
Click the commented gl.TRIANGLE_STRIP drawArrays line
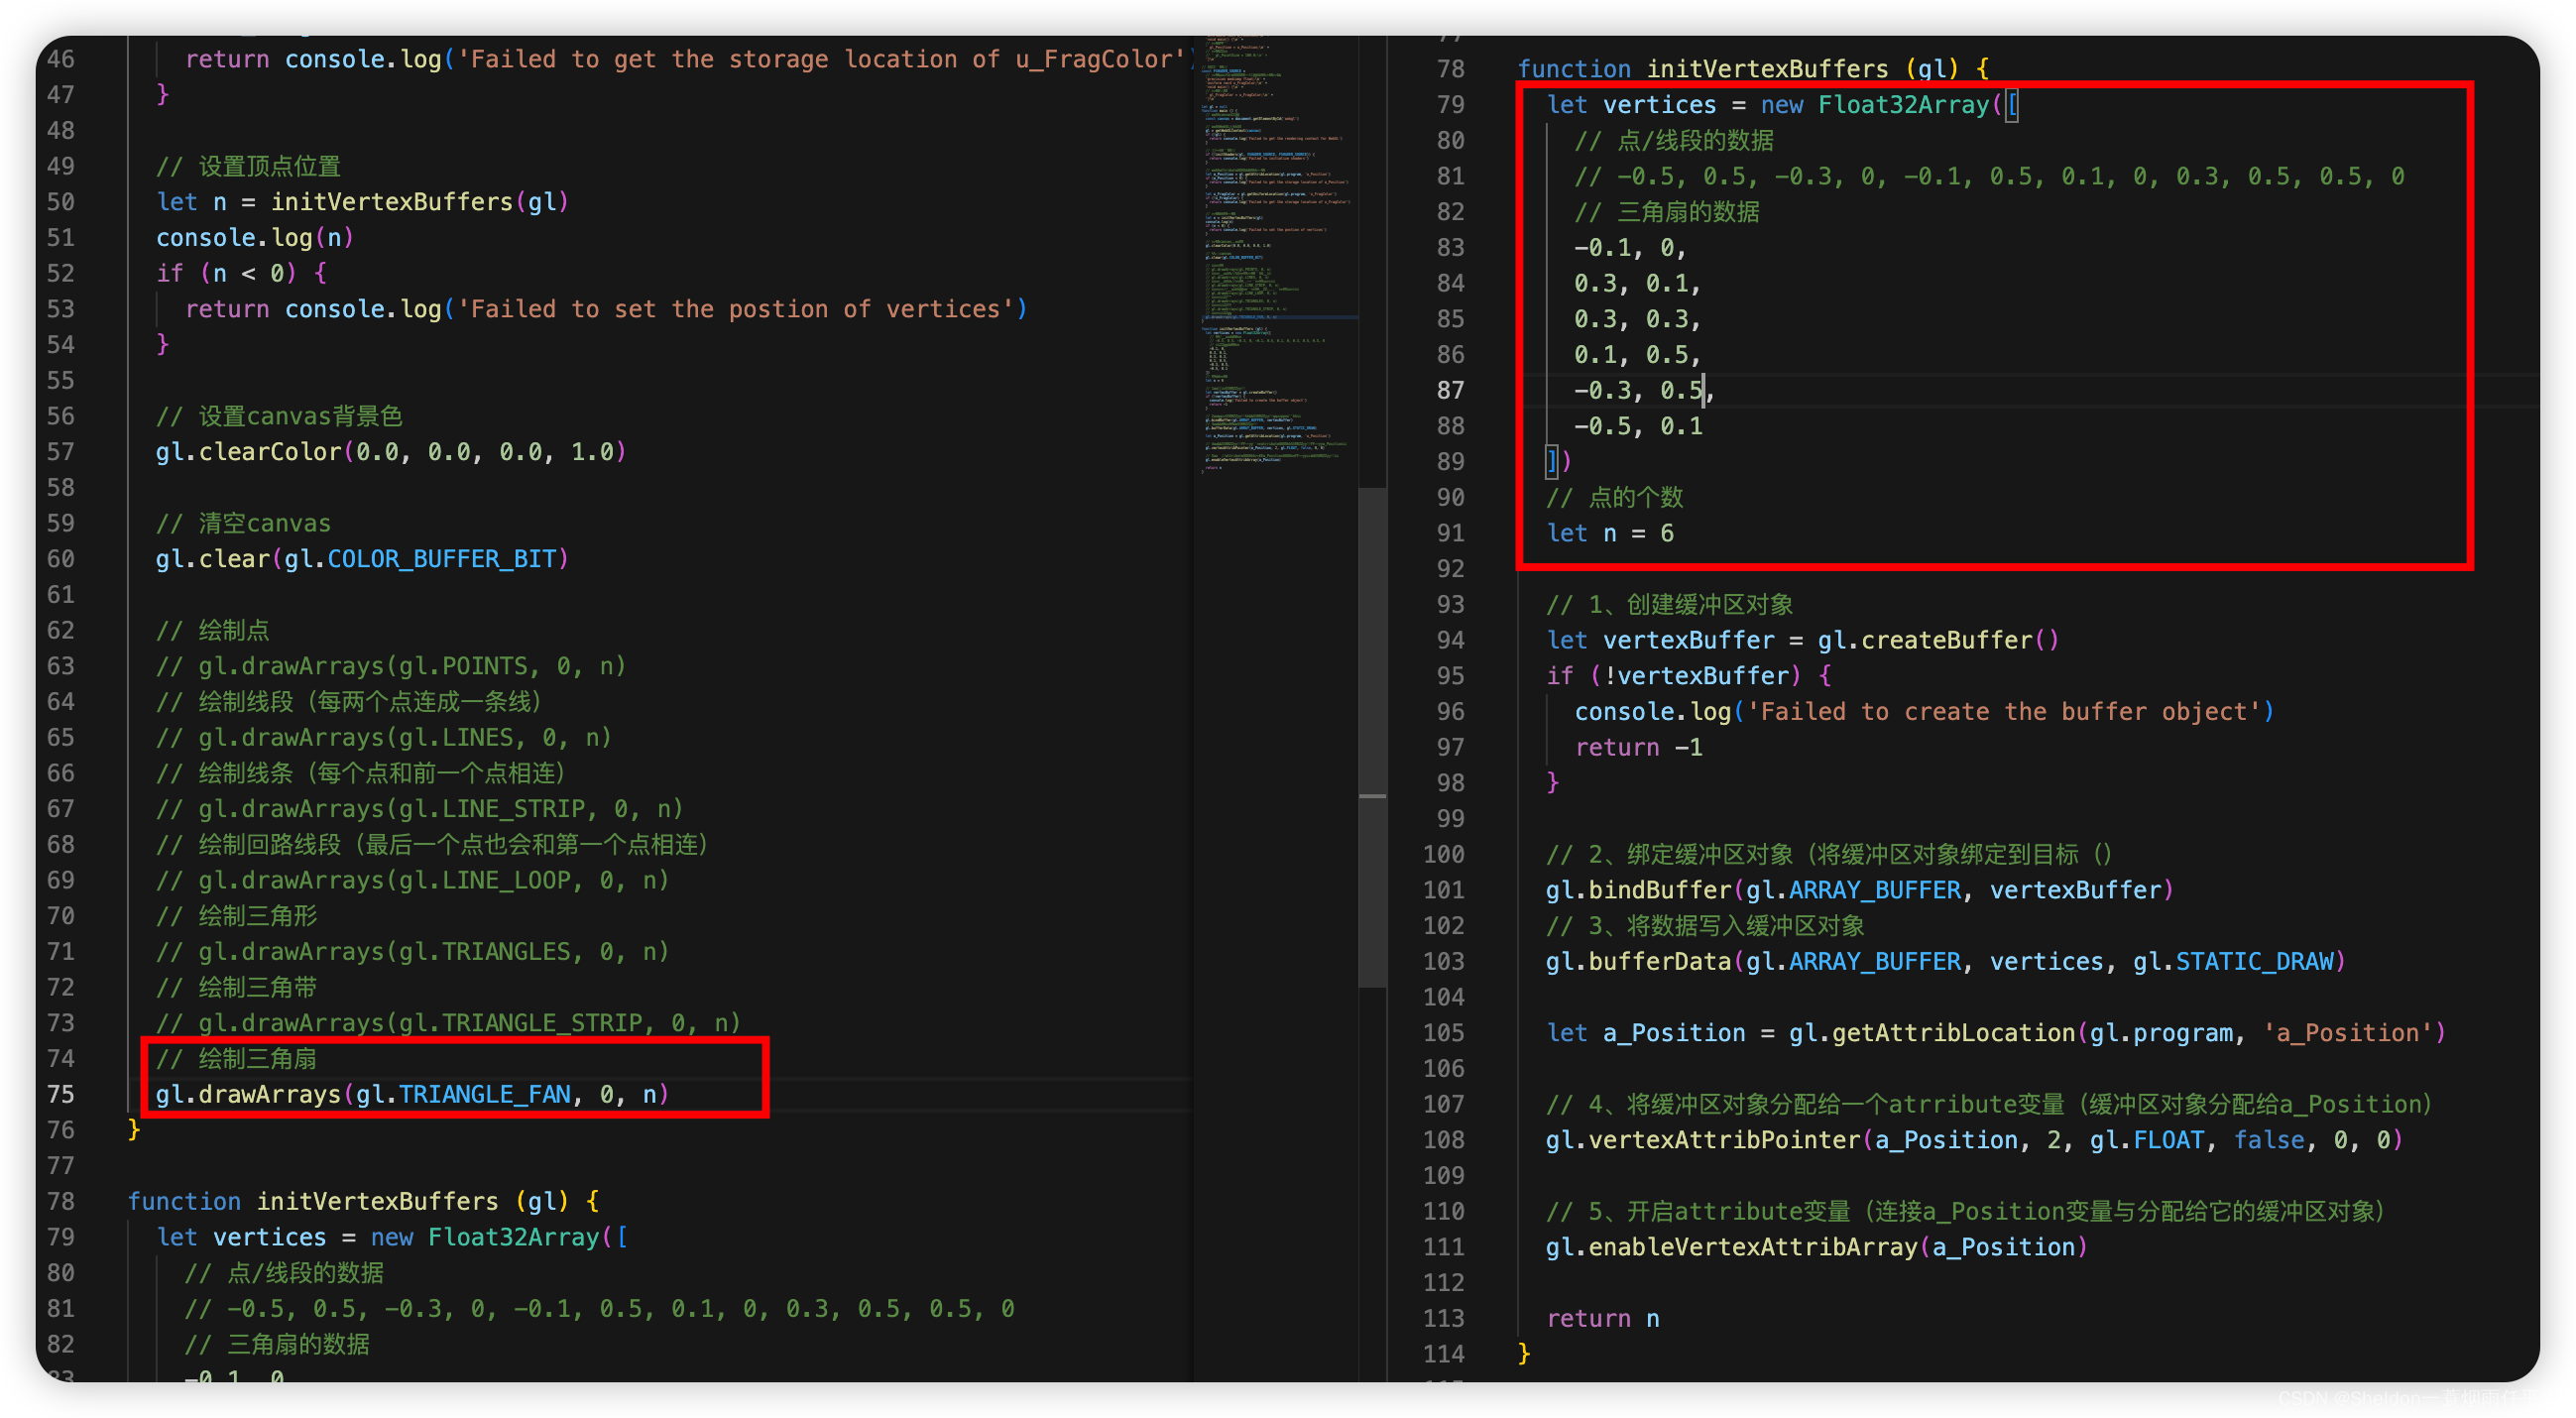coord(448,1023)
